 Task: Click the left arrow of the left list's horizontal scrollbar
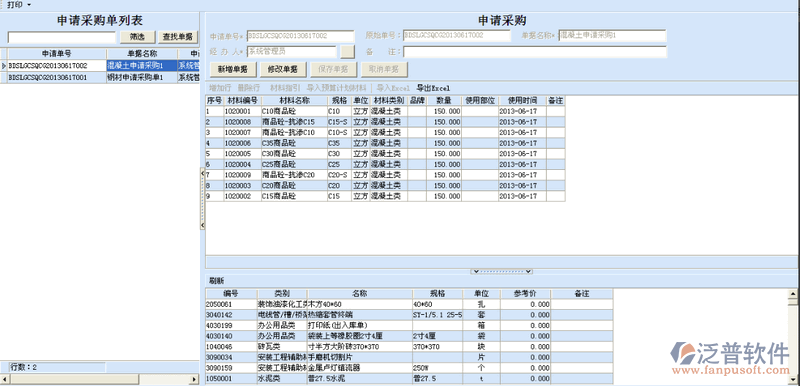point(5,380)
